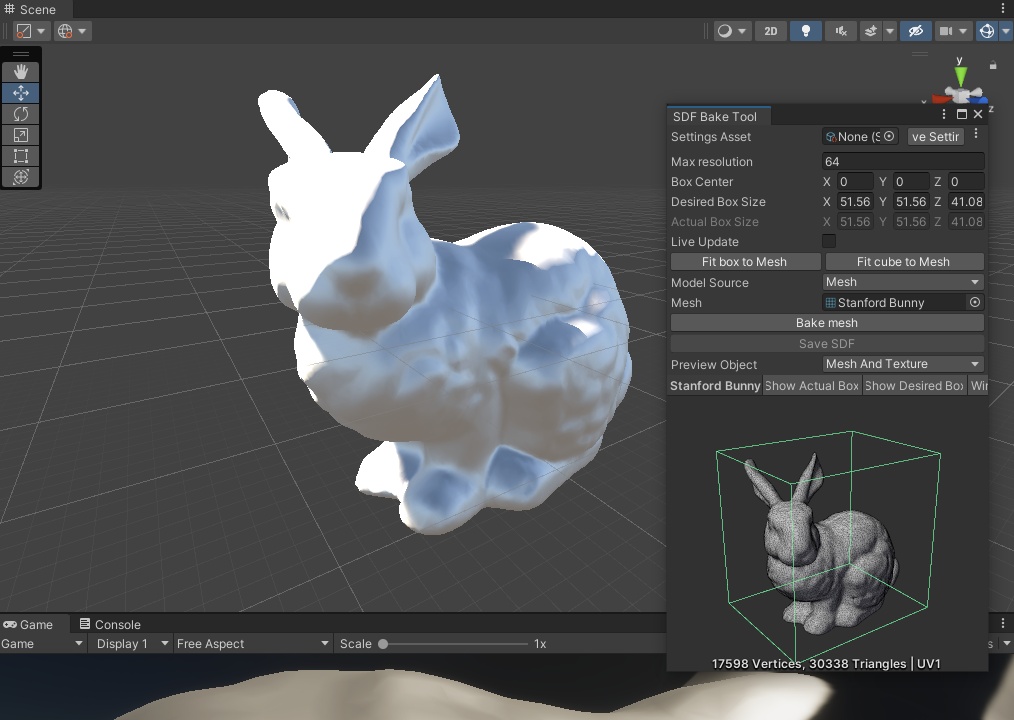Click Fit cube to Mesh button
Viewport: 1014px width, 720px height.
(x=903, y=261)
